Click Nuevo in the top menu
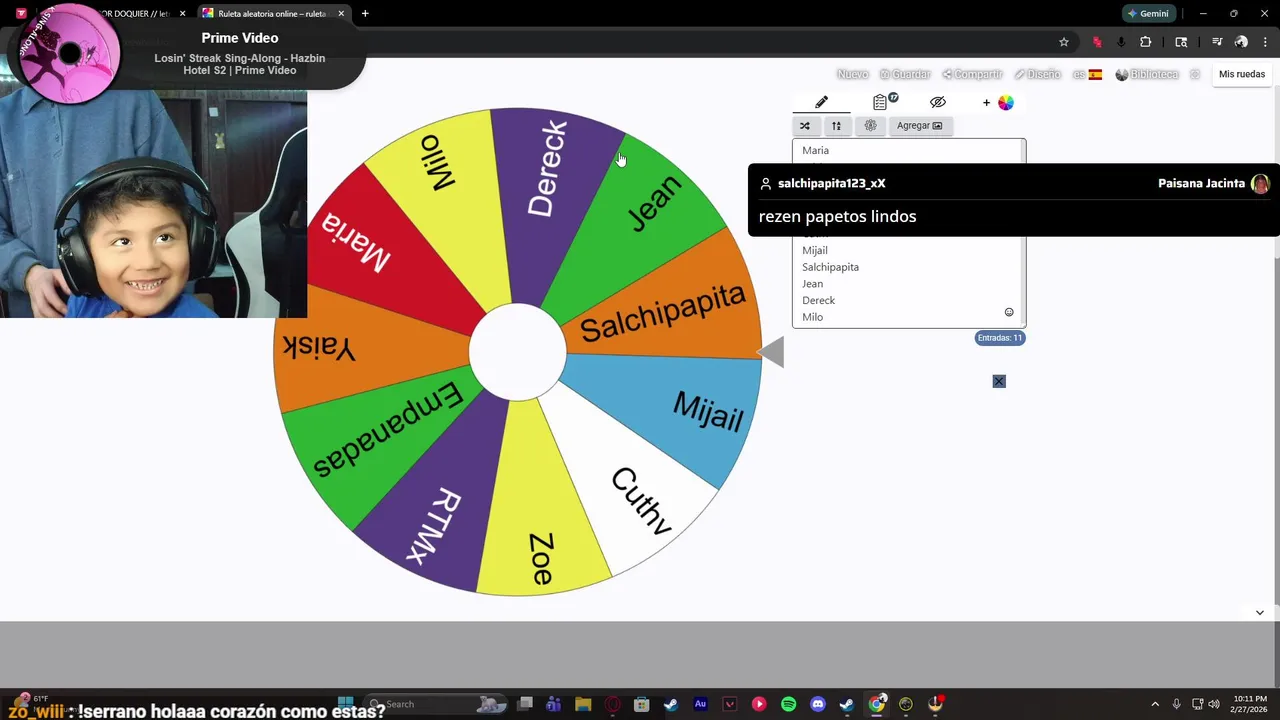Screen dimensions: 1280x720 (x=852, y=74)
